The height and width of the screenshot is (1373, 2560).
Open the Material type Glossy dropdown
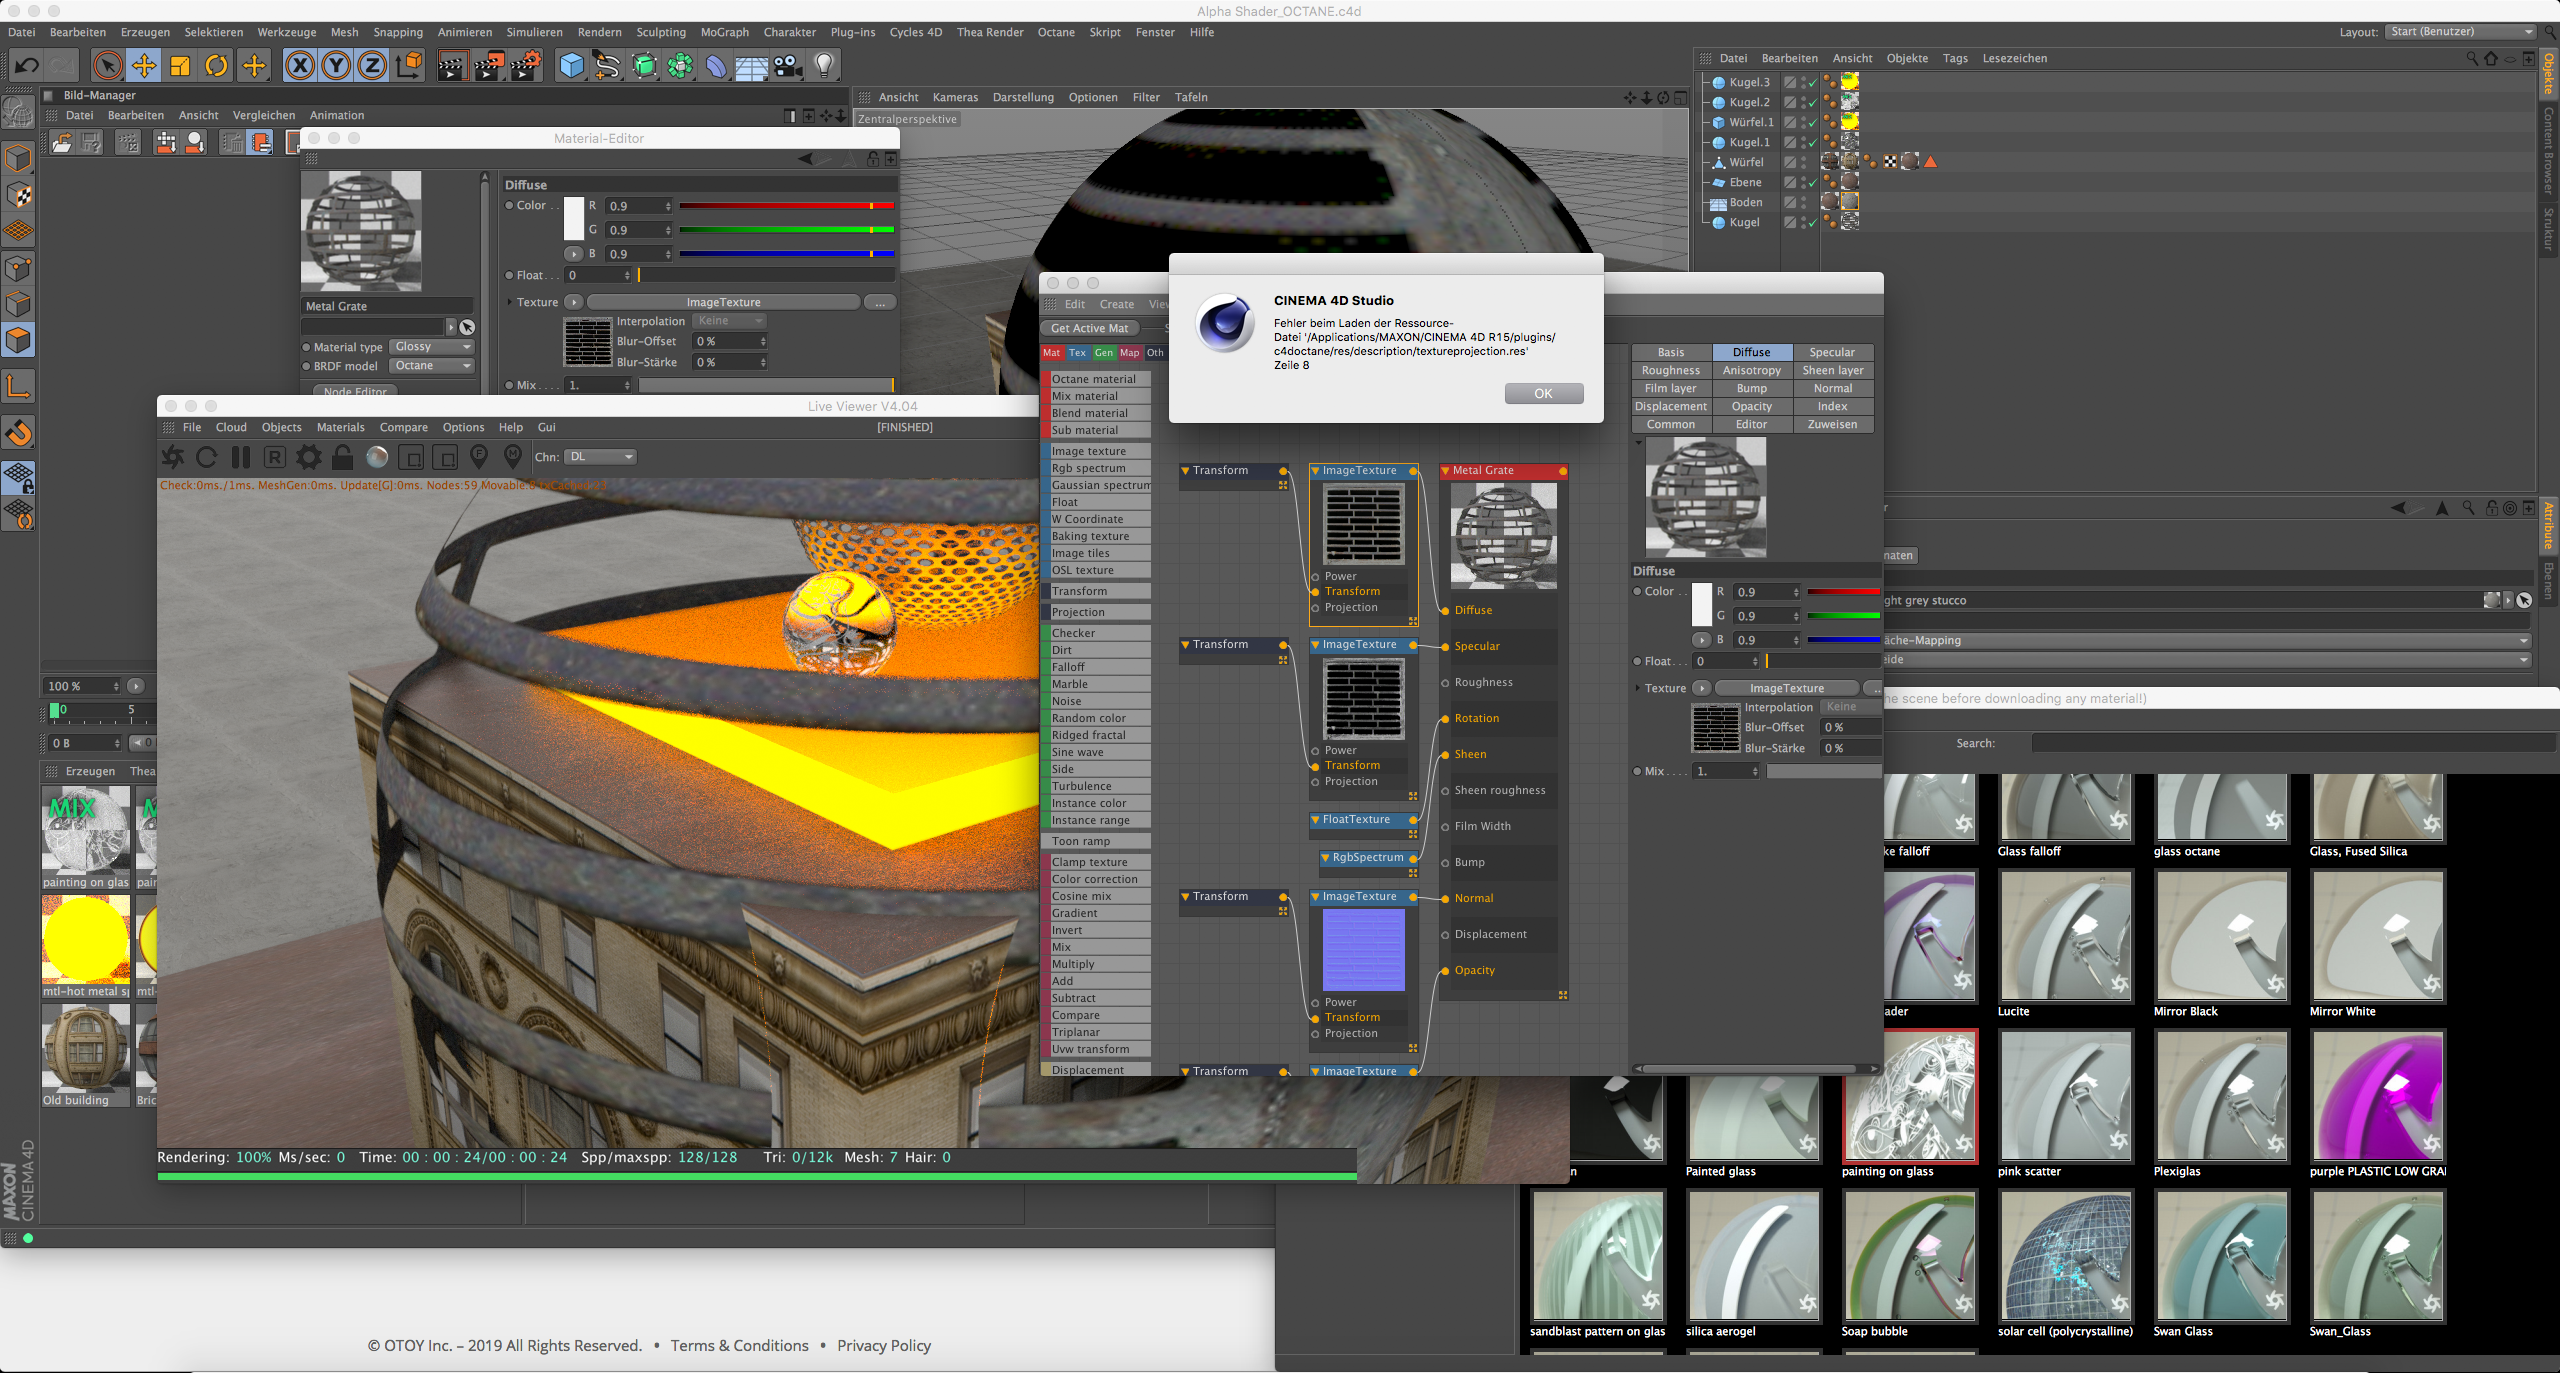(x=432, y=347)
